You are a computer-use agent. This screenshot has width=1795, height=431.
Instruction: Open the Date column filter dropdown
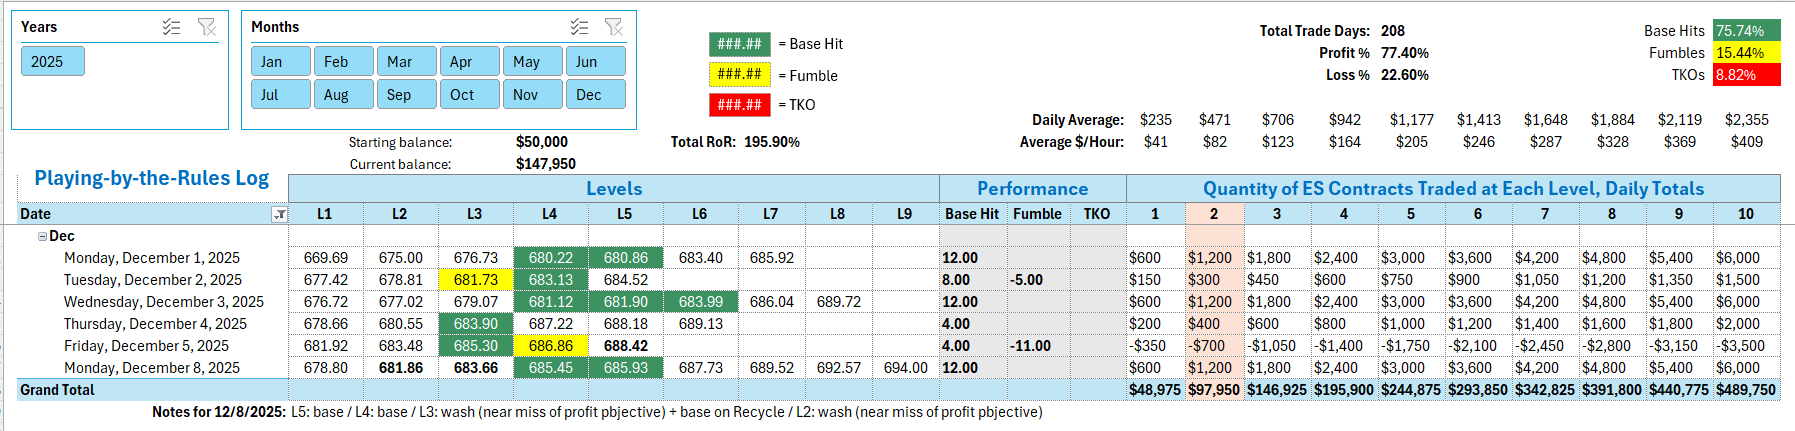click(280, 214)
